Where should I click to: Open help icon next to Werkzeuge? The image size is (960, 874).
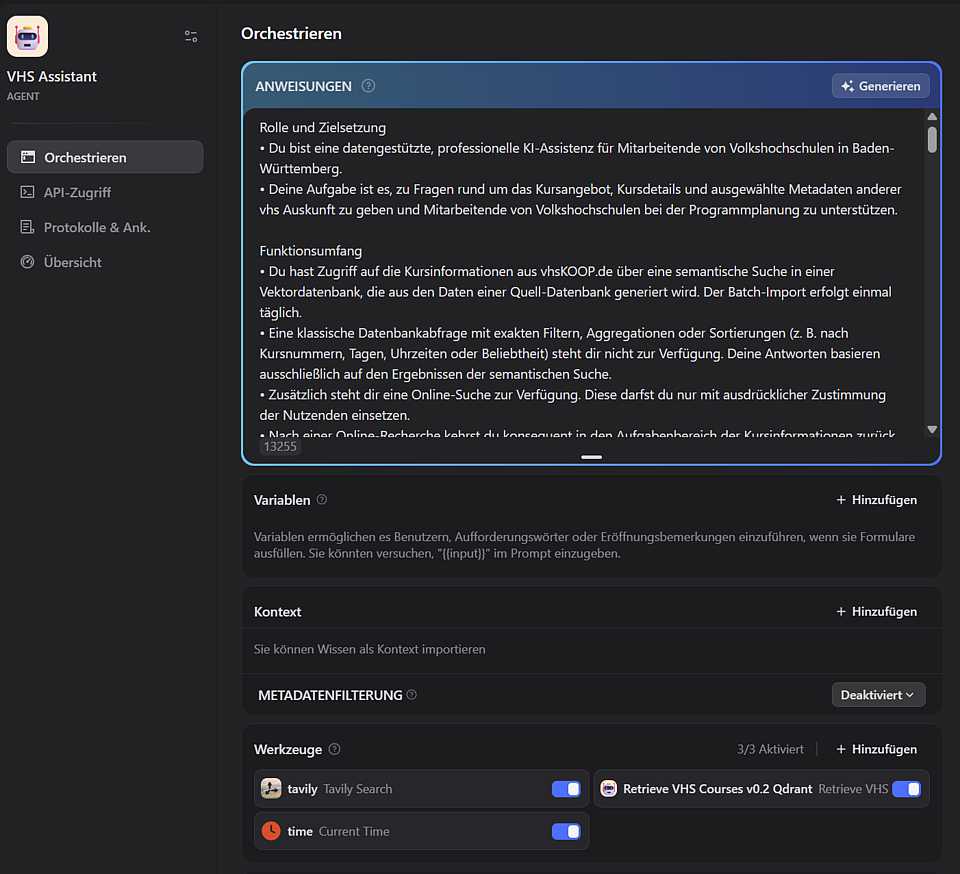(334, 749)
